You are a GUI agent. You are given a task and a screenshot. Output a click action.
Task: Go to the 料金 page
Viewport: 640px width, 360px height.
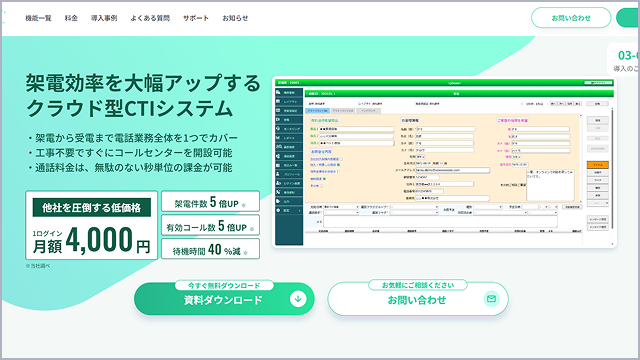coord(71,18)
